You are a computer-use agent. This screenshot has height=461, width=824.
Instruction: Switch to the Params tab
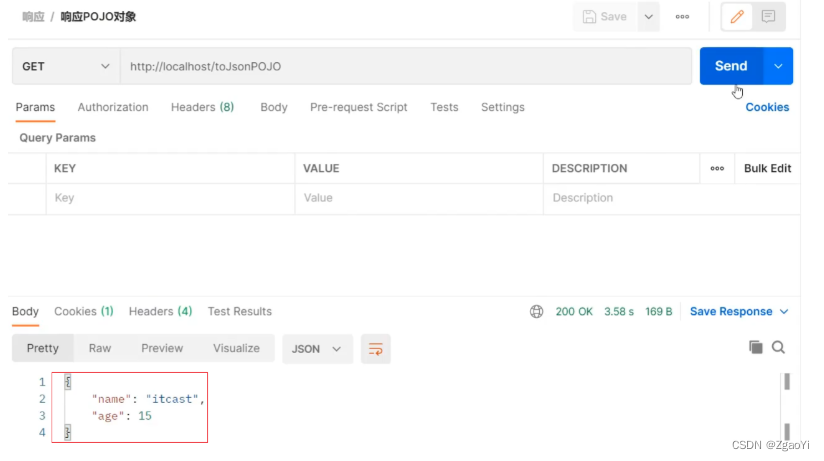pyautogui.click(x=35, y=107)
